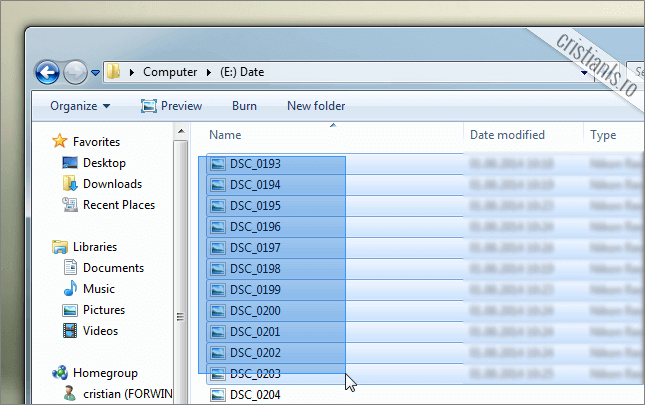This screenshot has width=645, height=405.
Task: Select the Libraries group icon
Action: [x=60, y=247]
